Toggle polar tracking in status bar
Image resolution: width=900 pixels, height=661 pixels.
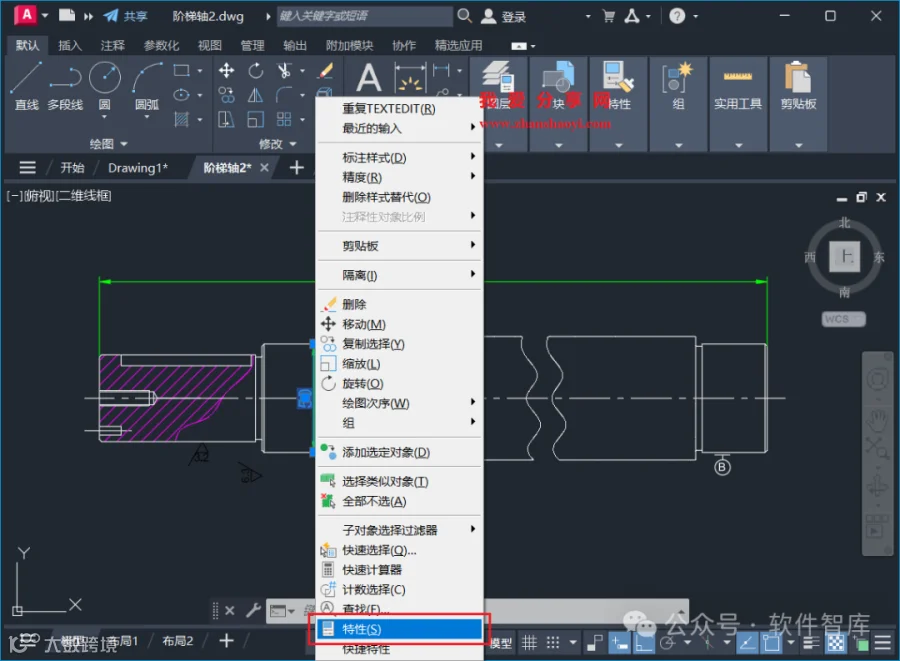pos(667,643)
